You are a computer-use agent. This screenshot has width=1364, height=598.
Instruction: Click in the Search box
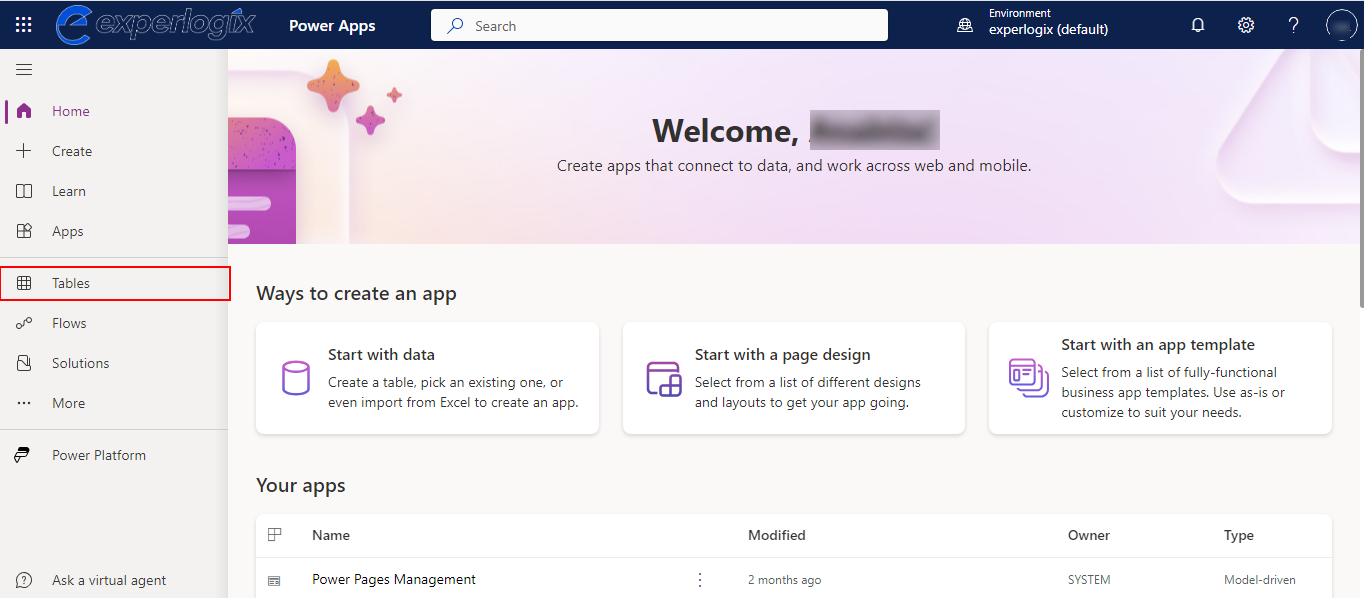[659, 26]
